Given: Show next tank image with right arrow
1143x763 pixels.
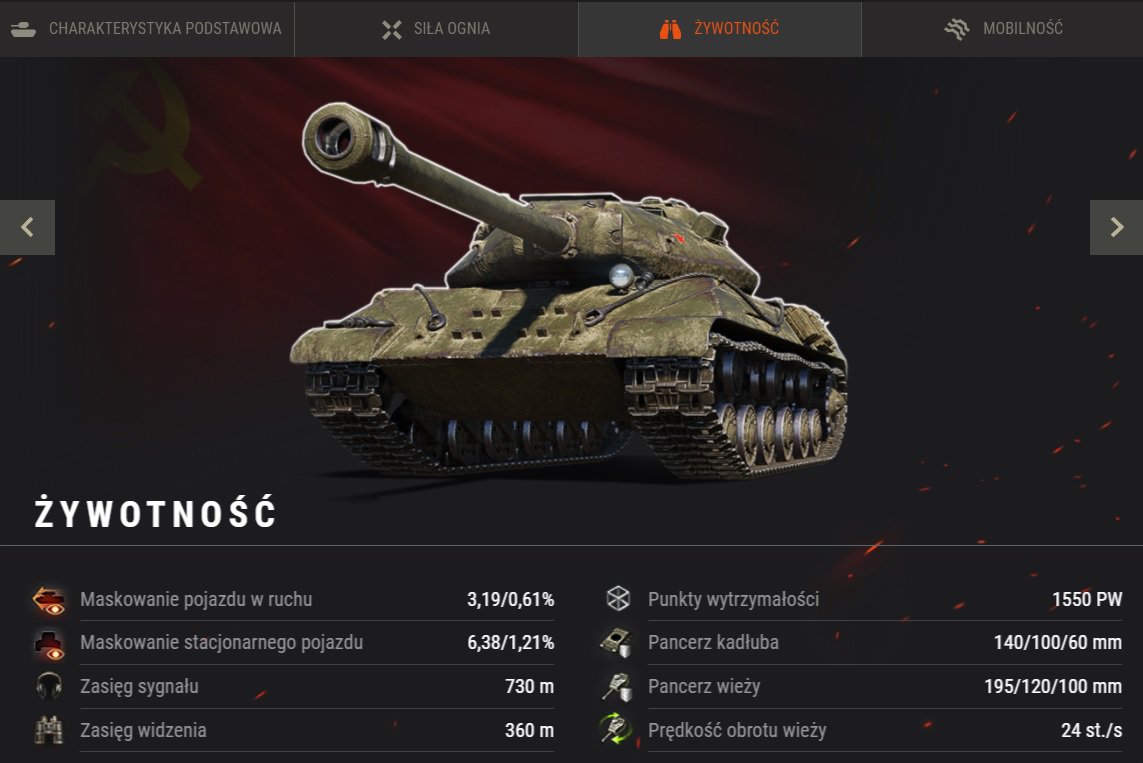Looking at the screenshot, I should pyautogui.click(x=1116, y=227).
